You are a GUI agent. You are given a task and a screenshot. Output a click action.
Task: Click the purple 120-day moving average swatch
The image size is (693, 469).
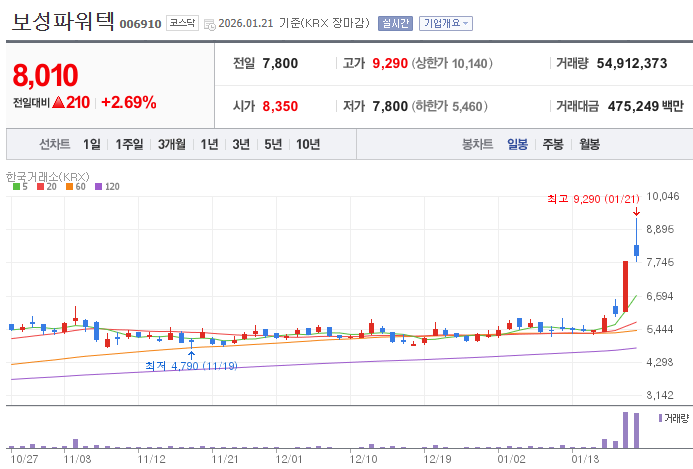click(x=99, y=187)
